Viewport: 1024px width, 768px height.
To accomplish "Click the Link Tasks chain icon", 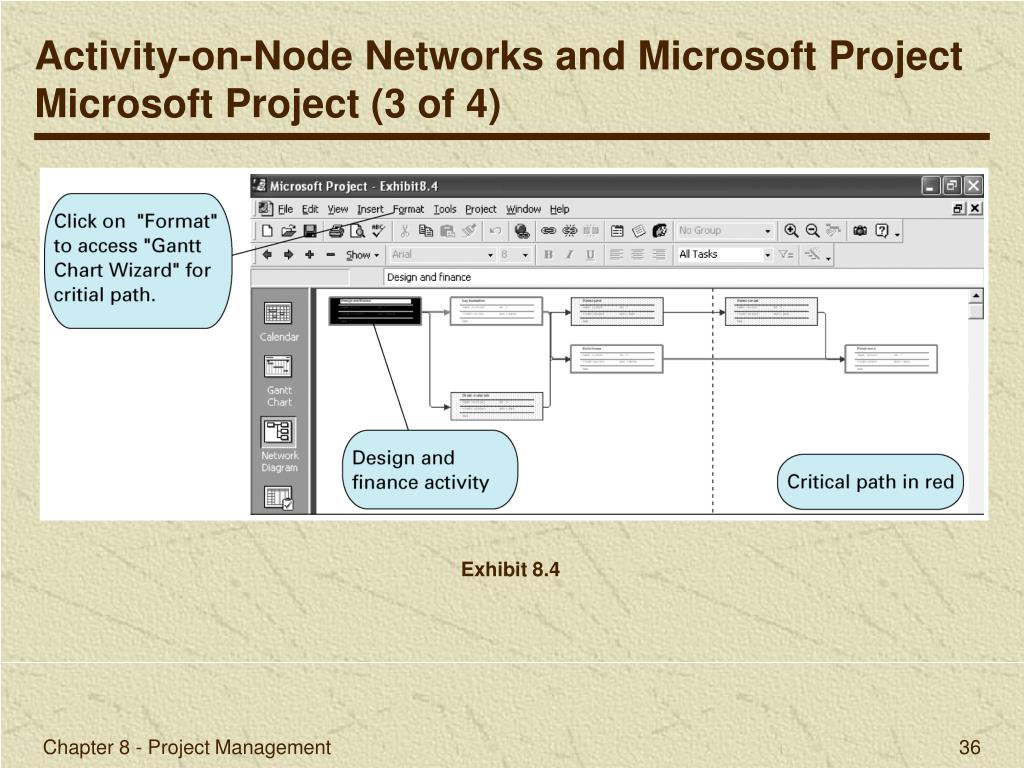I will pos(549,231).
